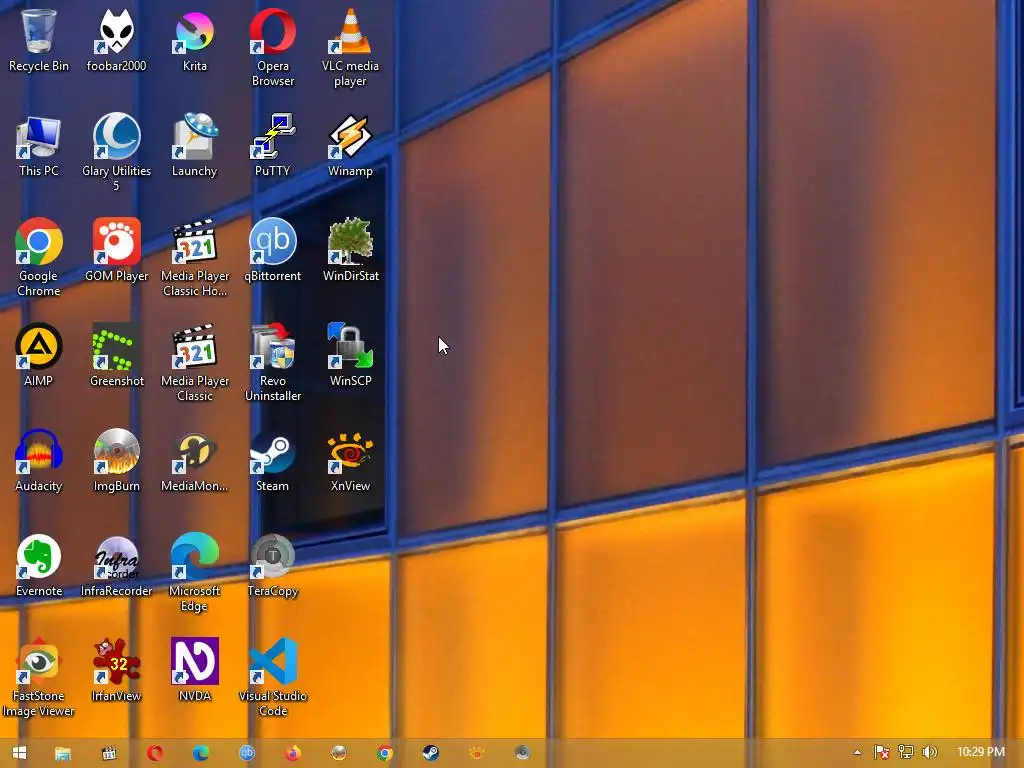This screenshot has height=768, width=1024.
Task: Select the Glary Utilities 5 shortcut
Action: click(116, 153)
